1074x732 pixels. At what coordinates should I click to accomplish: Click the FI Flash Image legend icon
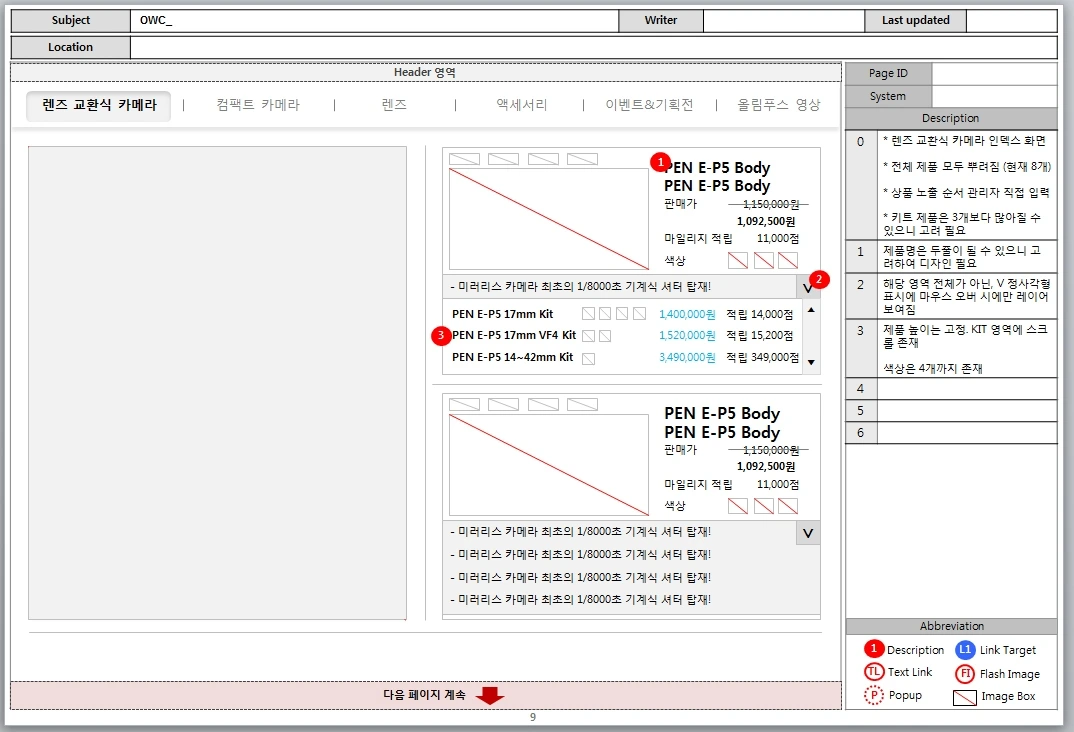click(965, 674)
